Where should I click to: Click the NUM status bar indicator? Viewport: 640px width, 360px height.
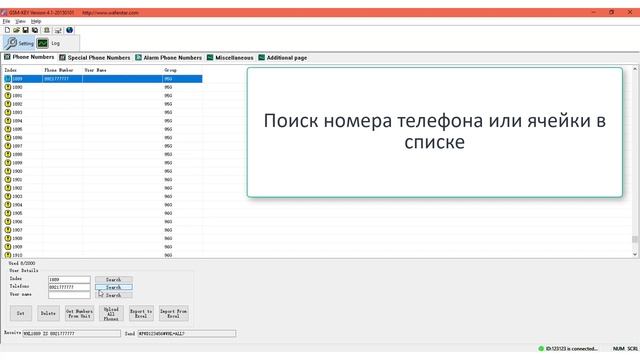click(x=618, y=349)
